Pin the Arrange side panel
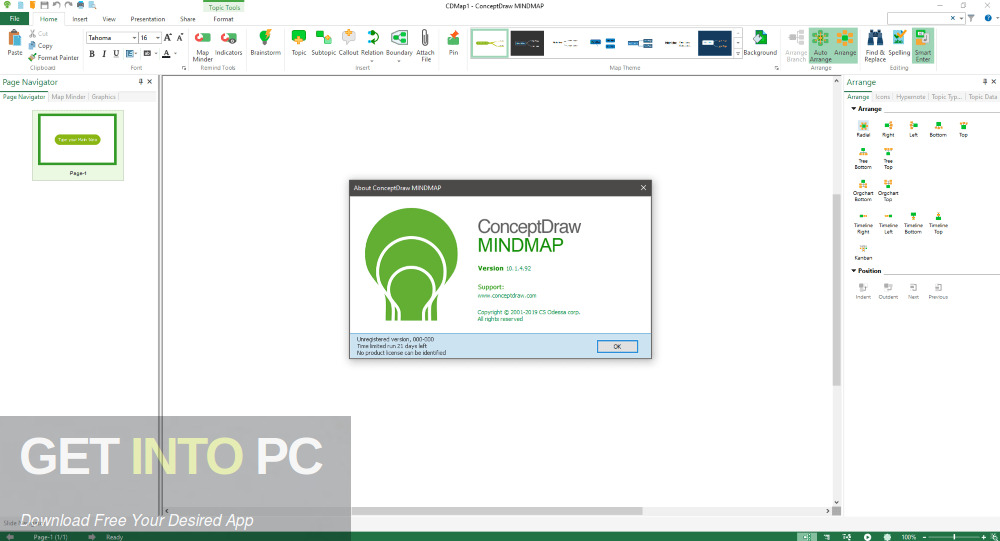1000x541 pixels. (x=985, y=82)
